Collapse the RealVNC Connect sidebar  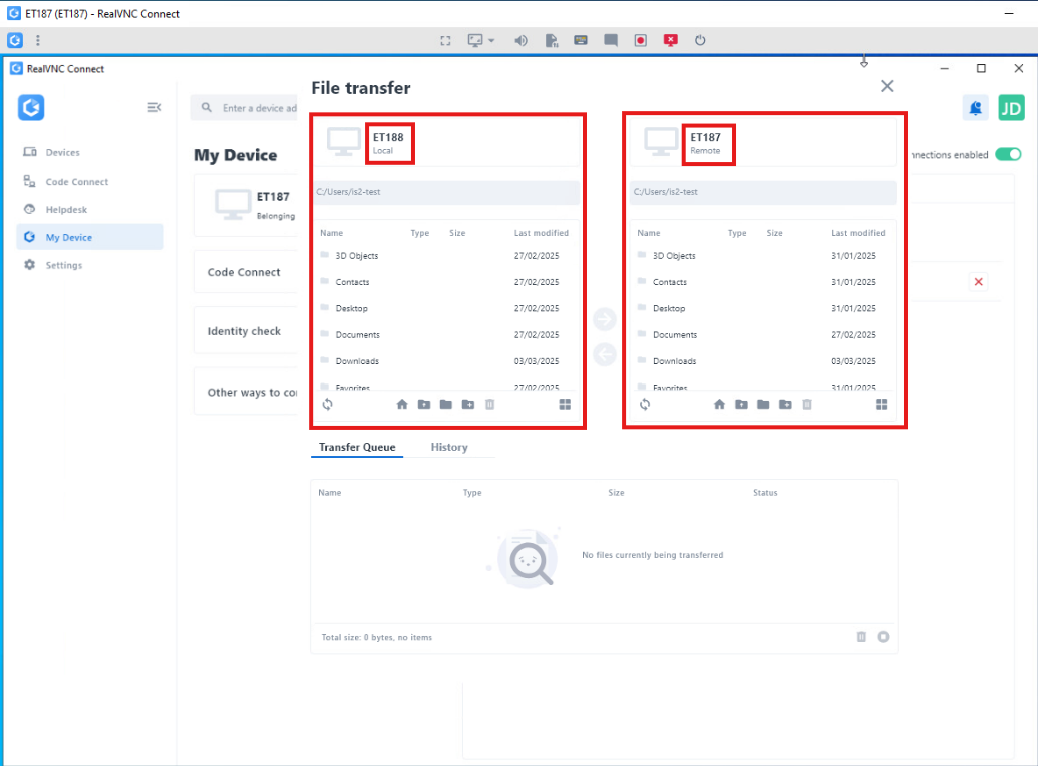(154, 107)
